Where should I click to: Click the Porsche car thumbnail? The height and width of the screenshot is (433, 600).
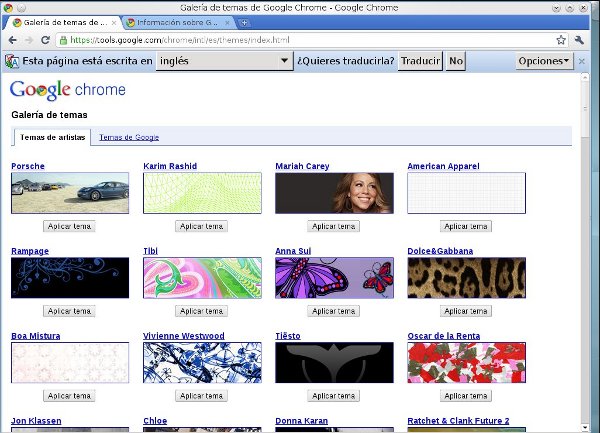70,193
